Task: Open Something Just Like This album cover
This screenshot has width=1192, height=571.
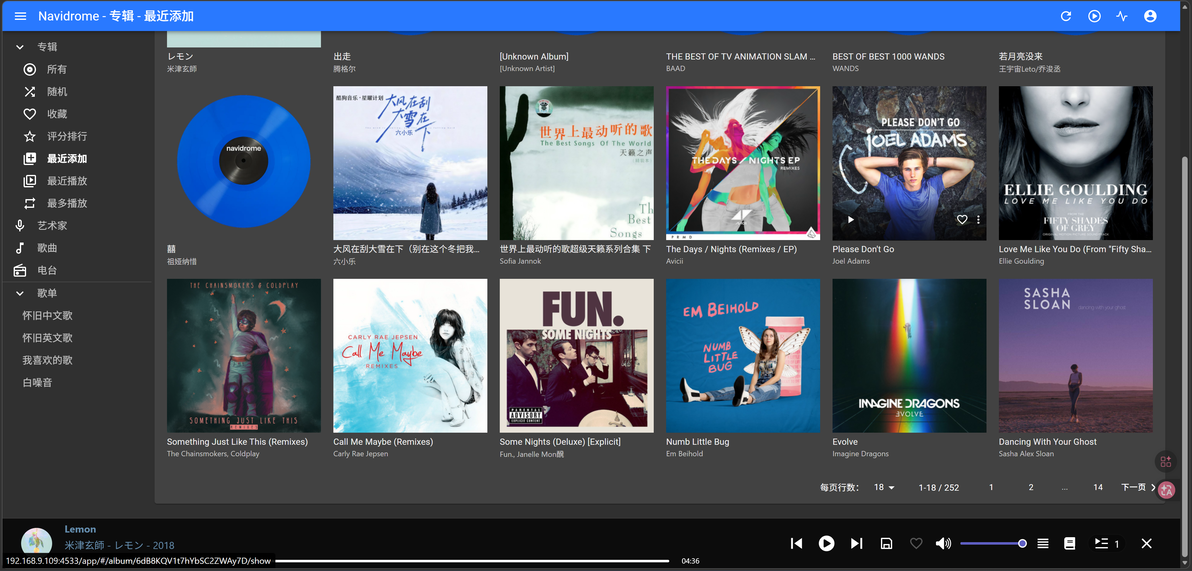Action: click(244, 356)
